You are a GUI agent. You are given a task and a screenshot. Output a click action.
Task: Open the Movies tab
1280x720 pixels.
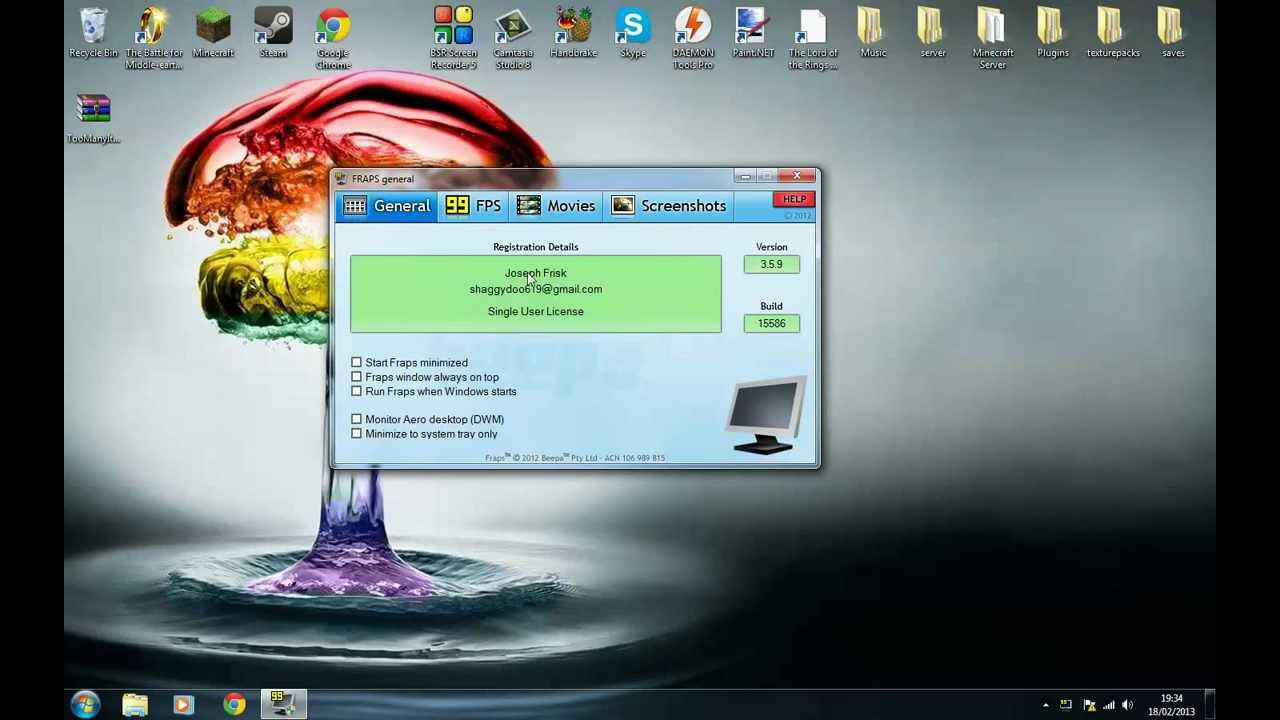point(556,206)
